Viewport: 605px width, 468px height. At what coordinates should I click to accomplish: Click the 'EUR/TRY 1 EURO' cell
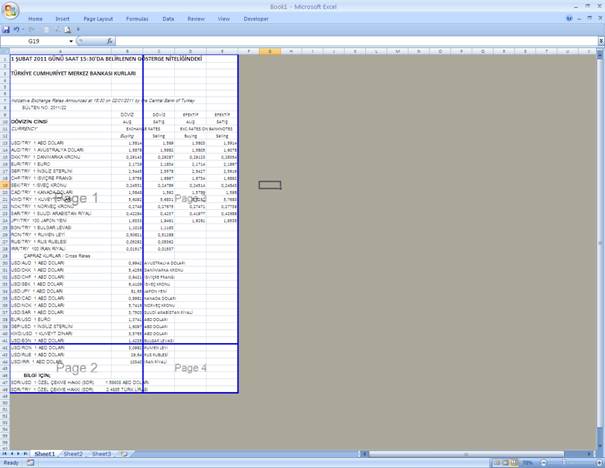click(x=61, y=164)
